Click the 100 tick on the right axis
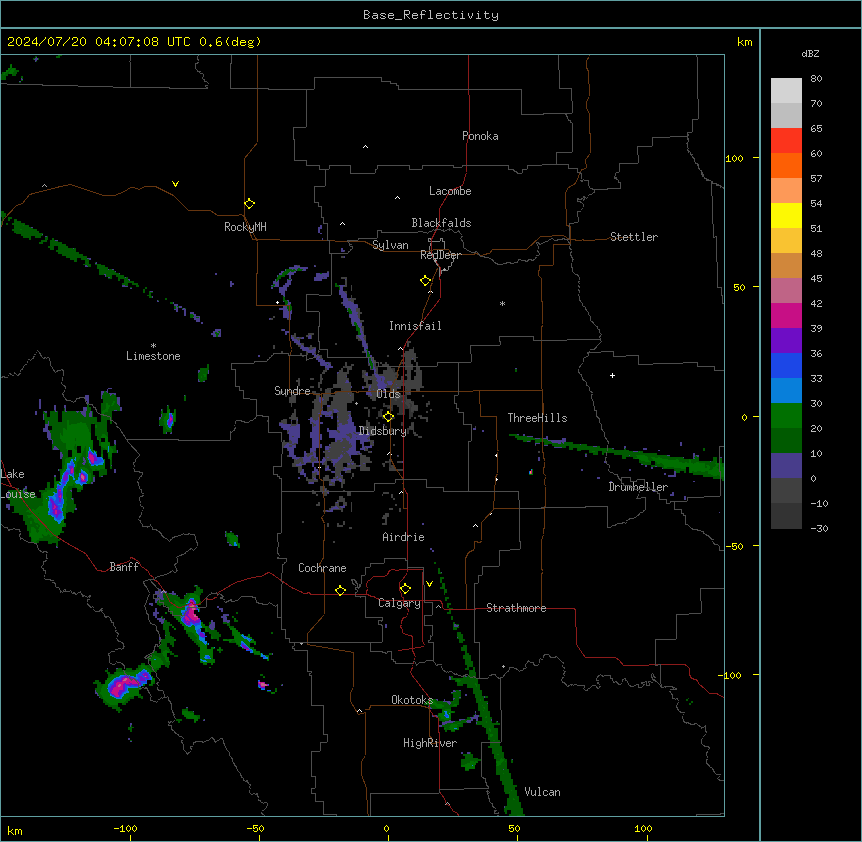The width and height of the screenshot is (862, 842). (x=734, y=158)
